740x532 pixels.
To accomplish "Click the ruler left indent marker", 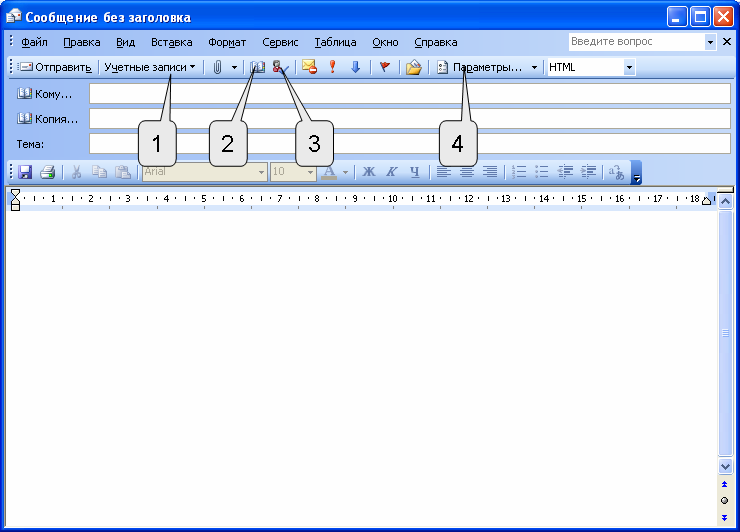I will pyautogui.click(x=15, y=199).
